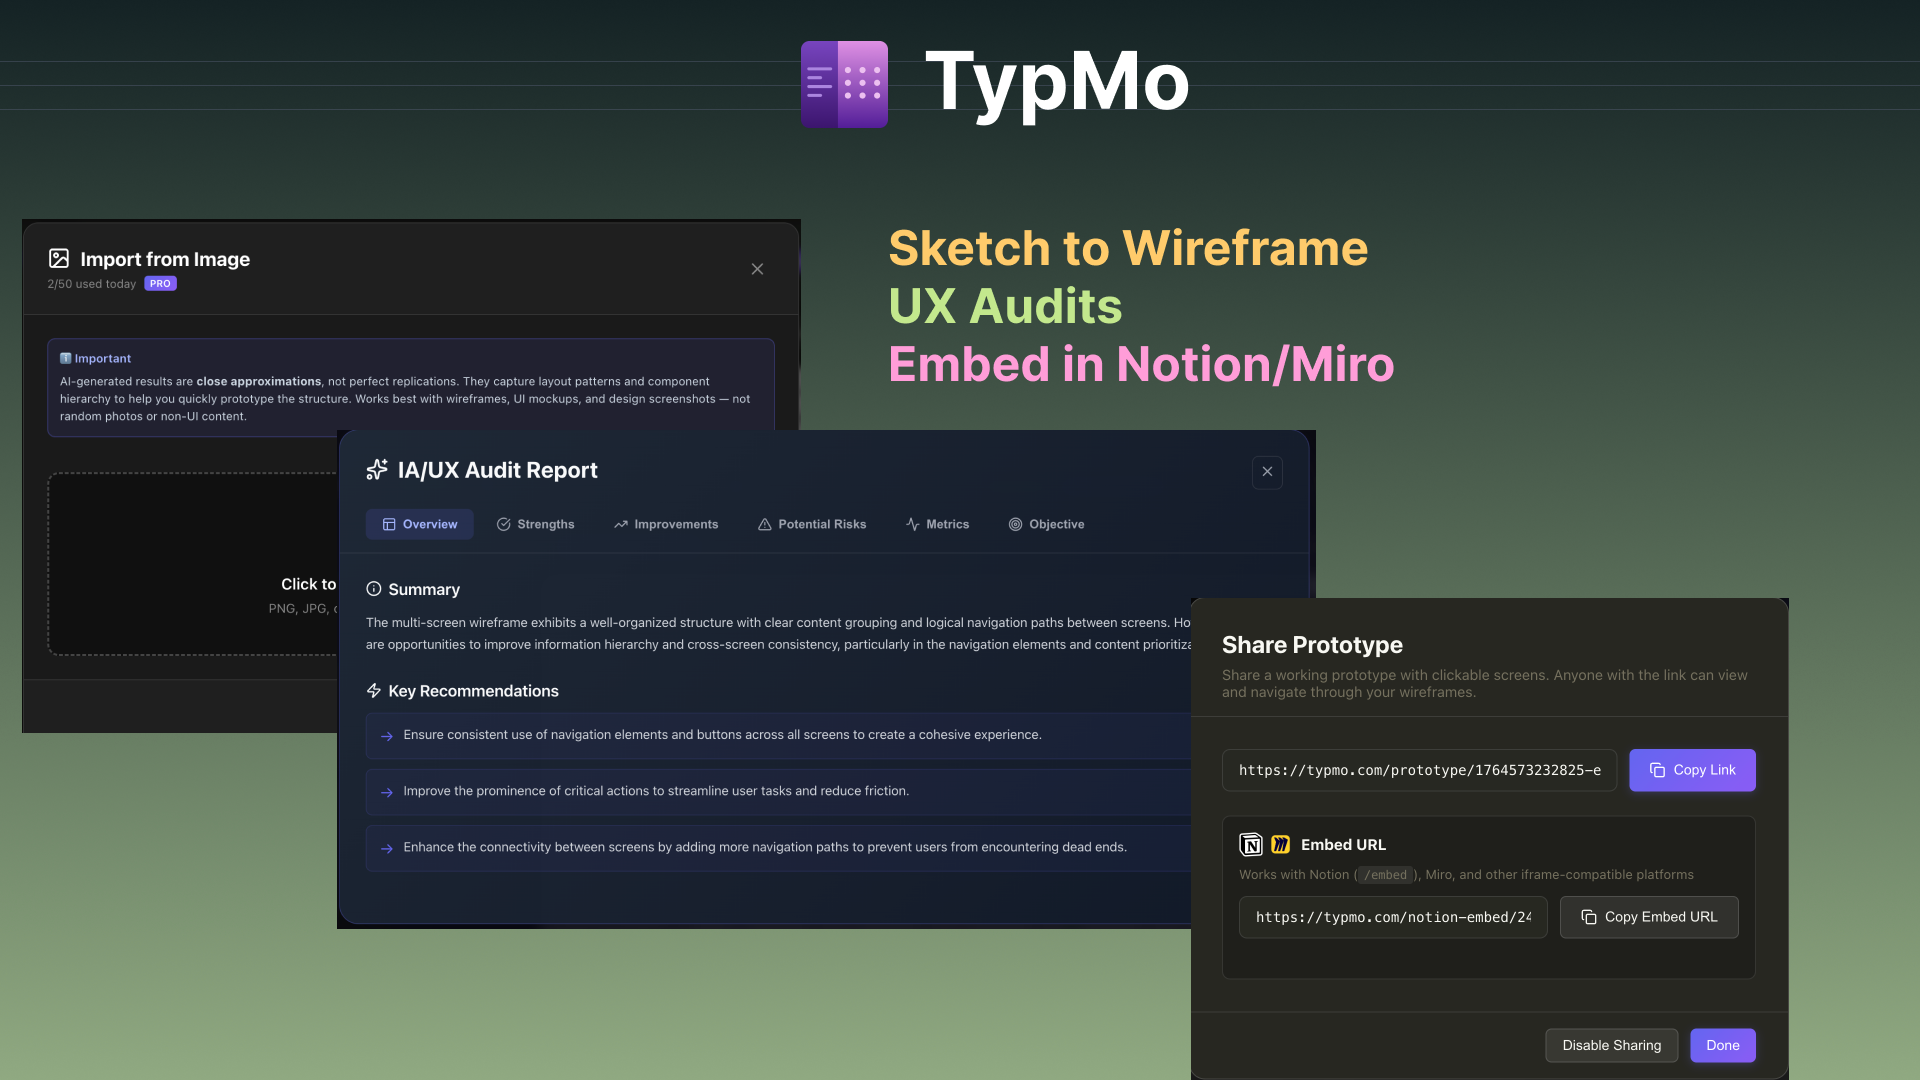1920x1080 pixels.
Task: Select the prototype URL text field
Action: pos(1419,770)
